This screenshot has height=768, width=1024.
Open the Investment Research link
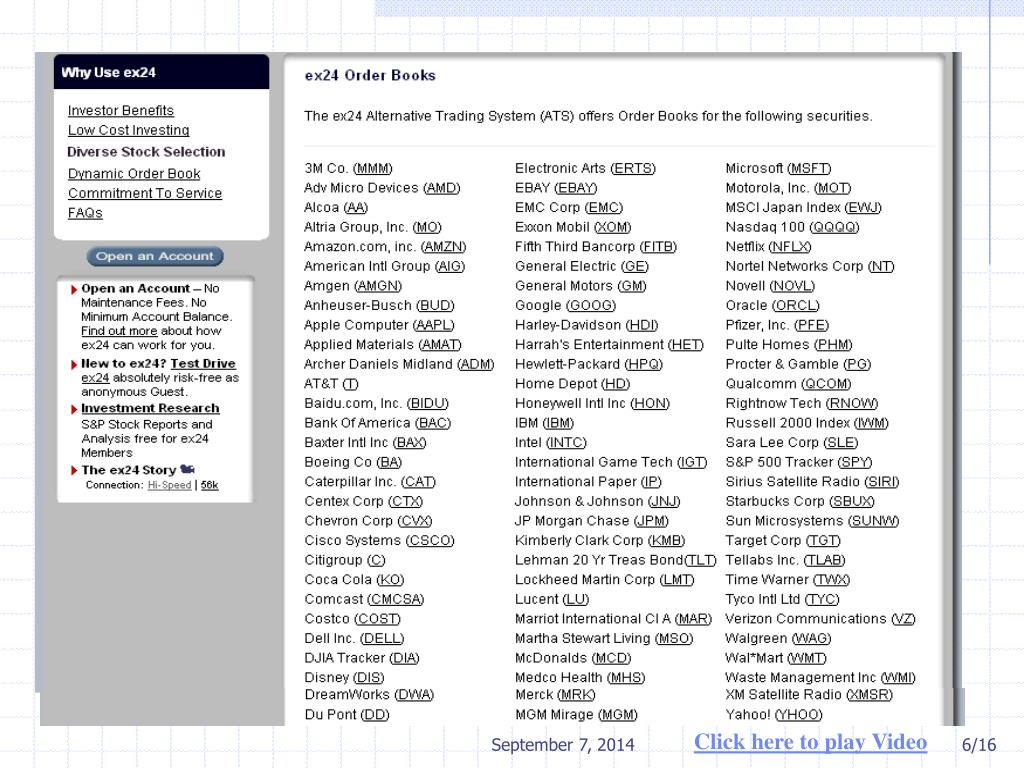[150, 408]
